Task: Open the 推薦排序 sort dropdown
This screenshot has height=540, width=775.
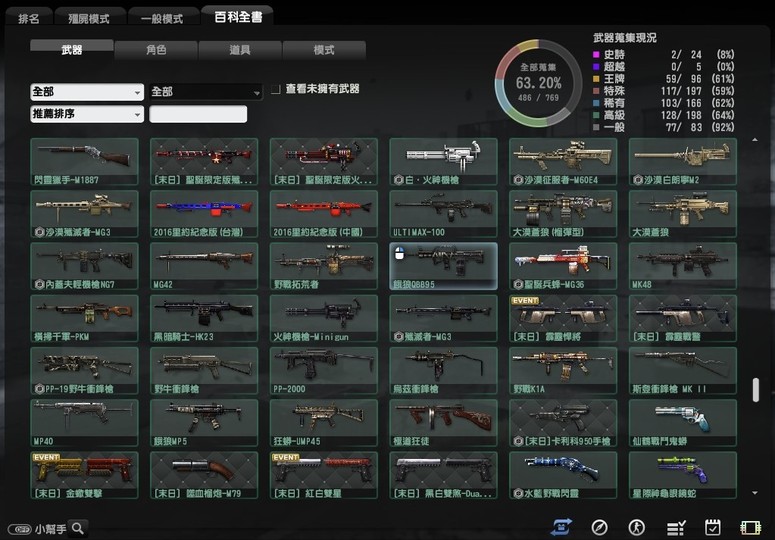Action: tap(87, 114)
